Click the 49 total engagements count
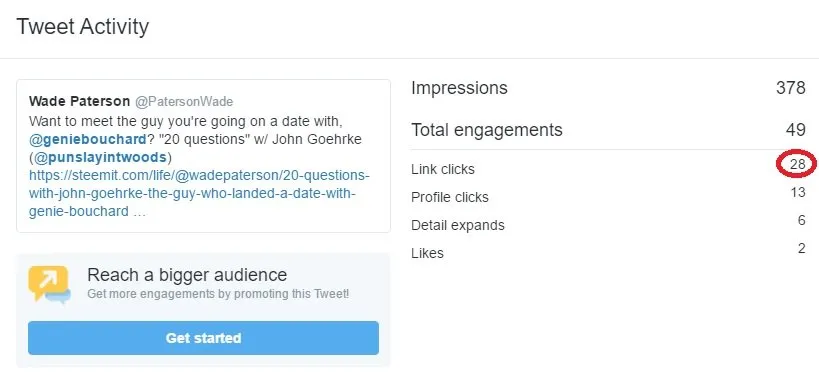Viewport: 819px width, 379px height. [795, 129]
